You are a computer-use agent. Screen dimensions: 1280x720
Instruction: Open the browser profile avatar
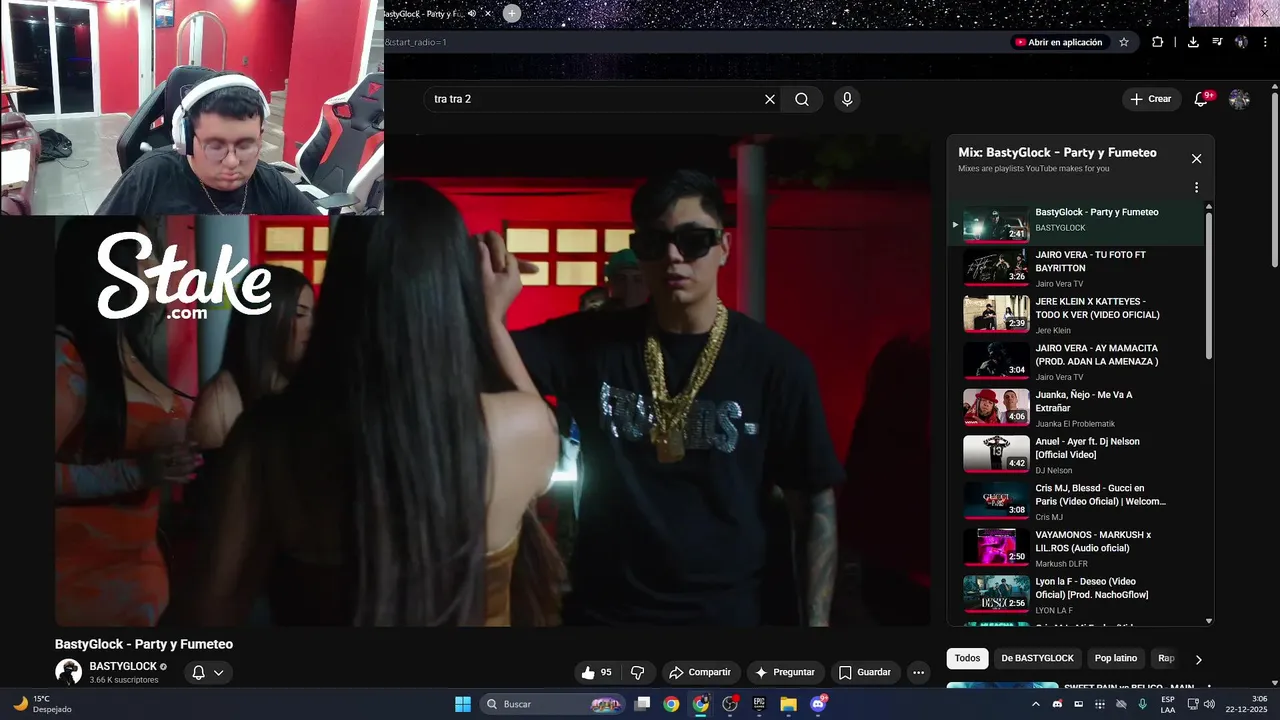pos(1241,42)
